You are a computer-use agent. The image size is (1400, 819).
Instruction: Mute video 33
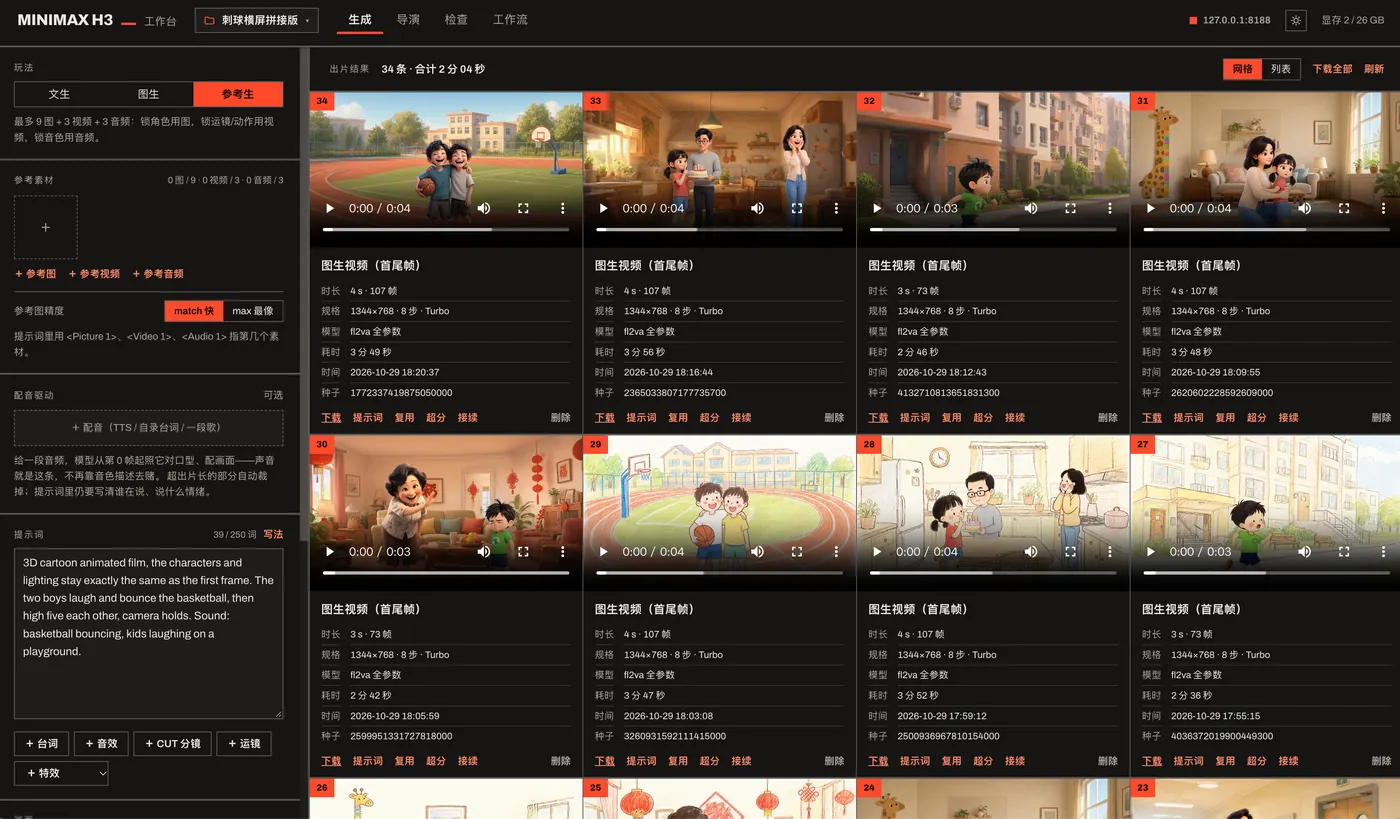(x=757, y=208)
